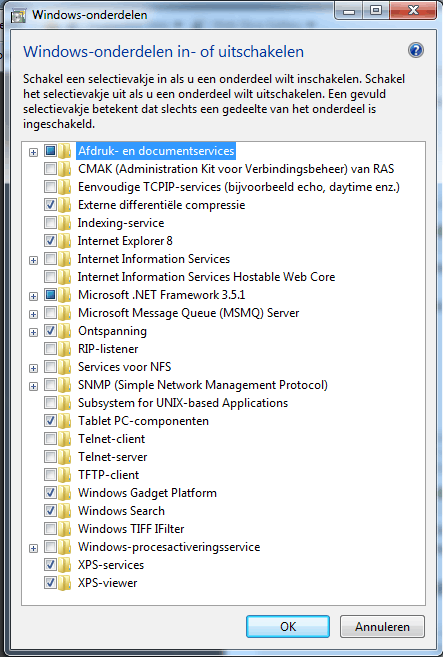Click the Windows-onderdelen title bar icon

pyautogui.click(x=18, y=15)
